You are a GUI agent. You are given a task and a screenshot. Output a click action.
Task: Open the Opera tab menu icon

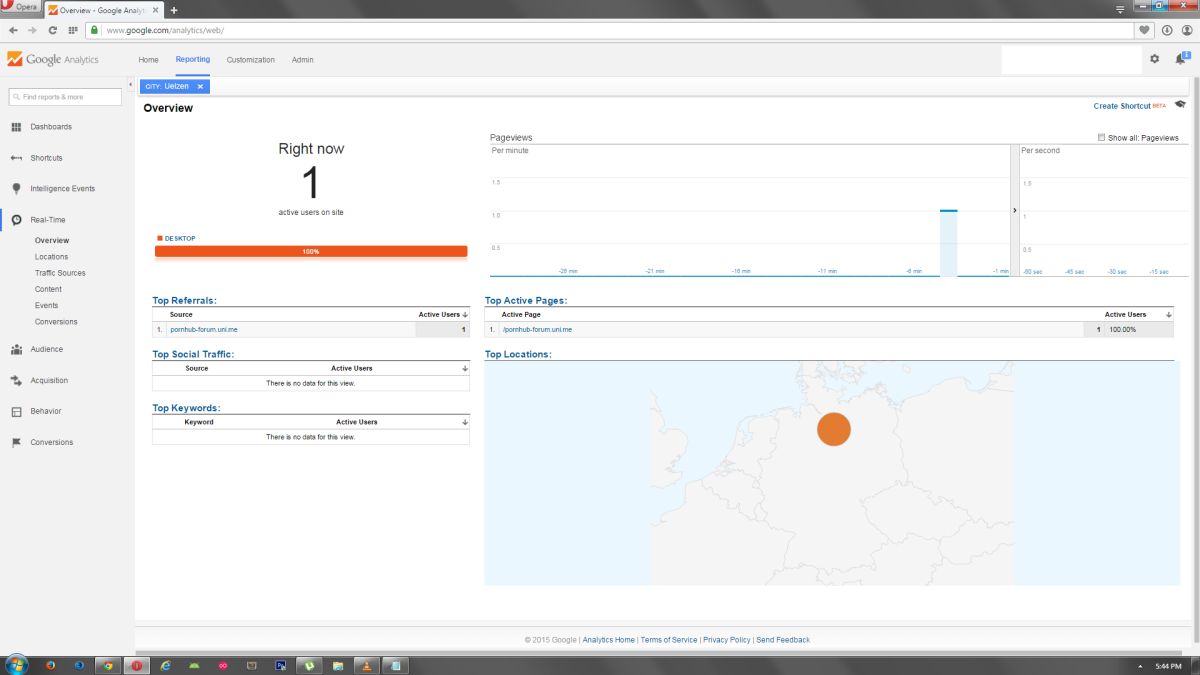[x=1120, y=9]
